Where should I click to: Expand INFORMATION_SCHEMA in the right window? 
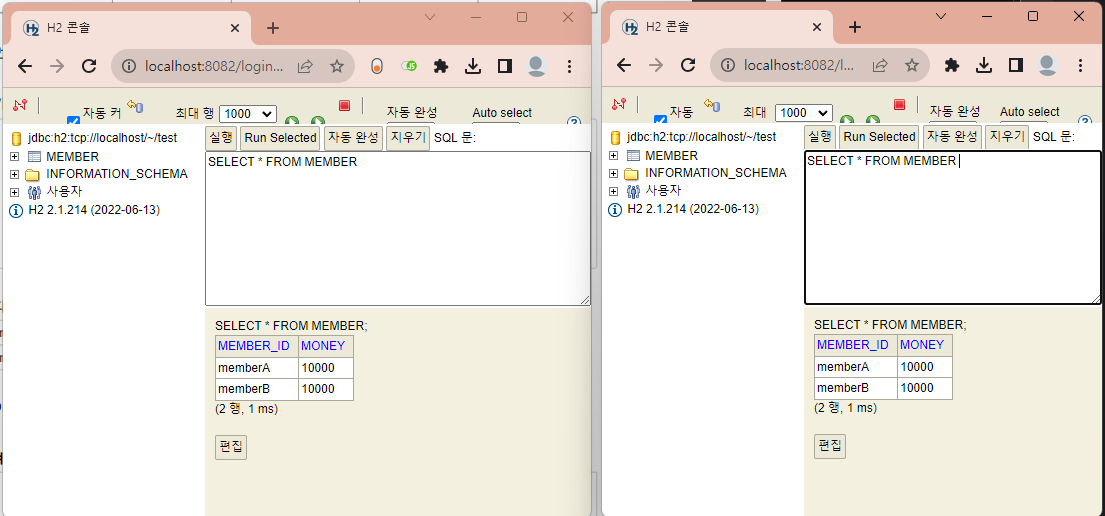(x=614, y=173)
